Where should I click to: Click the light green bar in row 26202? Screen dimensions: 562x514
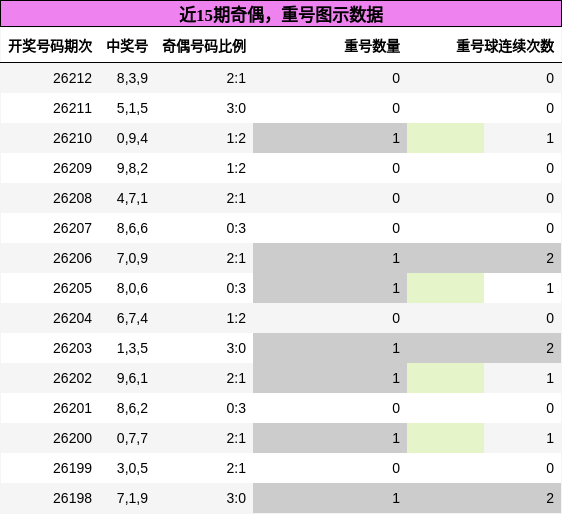[445, 378]
